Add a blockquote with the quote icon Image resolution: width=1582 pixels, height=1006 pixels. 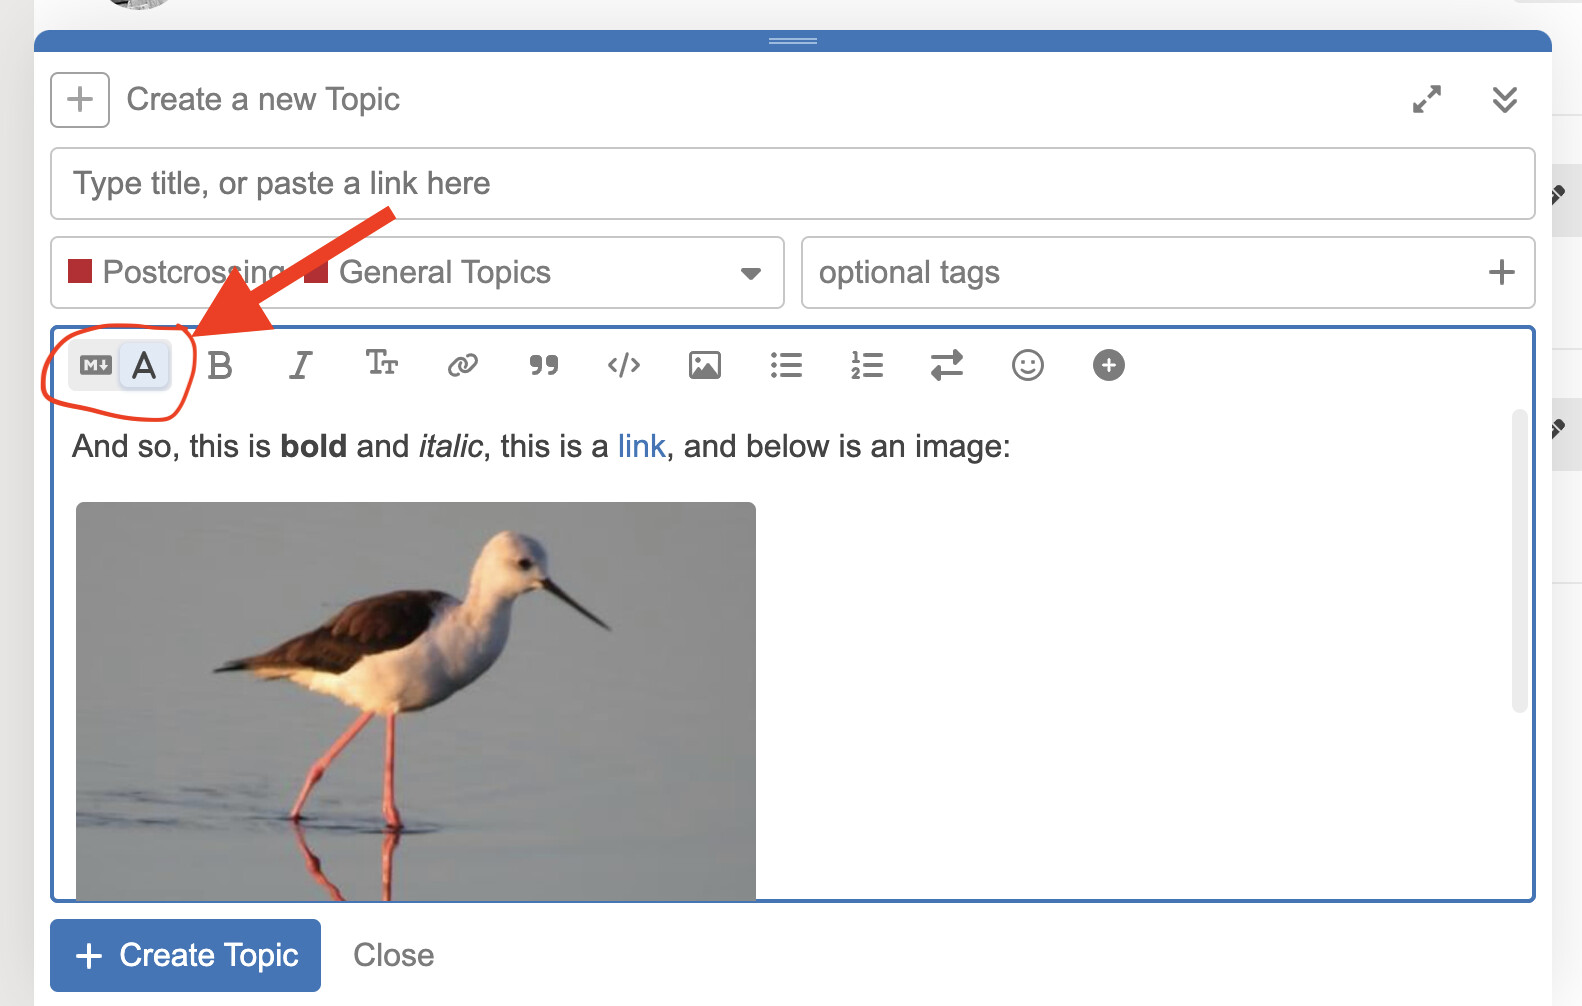(543, 366)
